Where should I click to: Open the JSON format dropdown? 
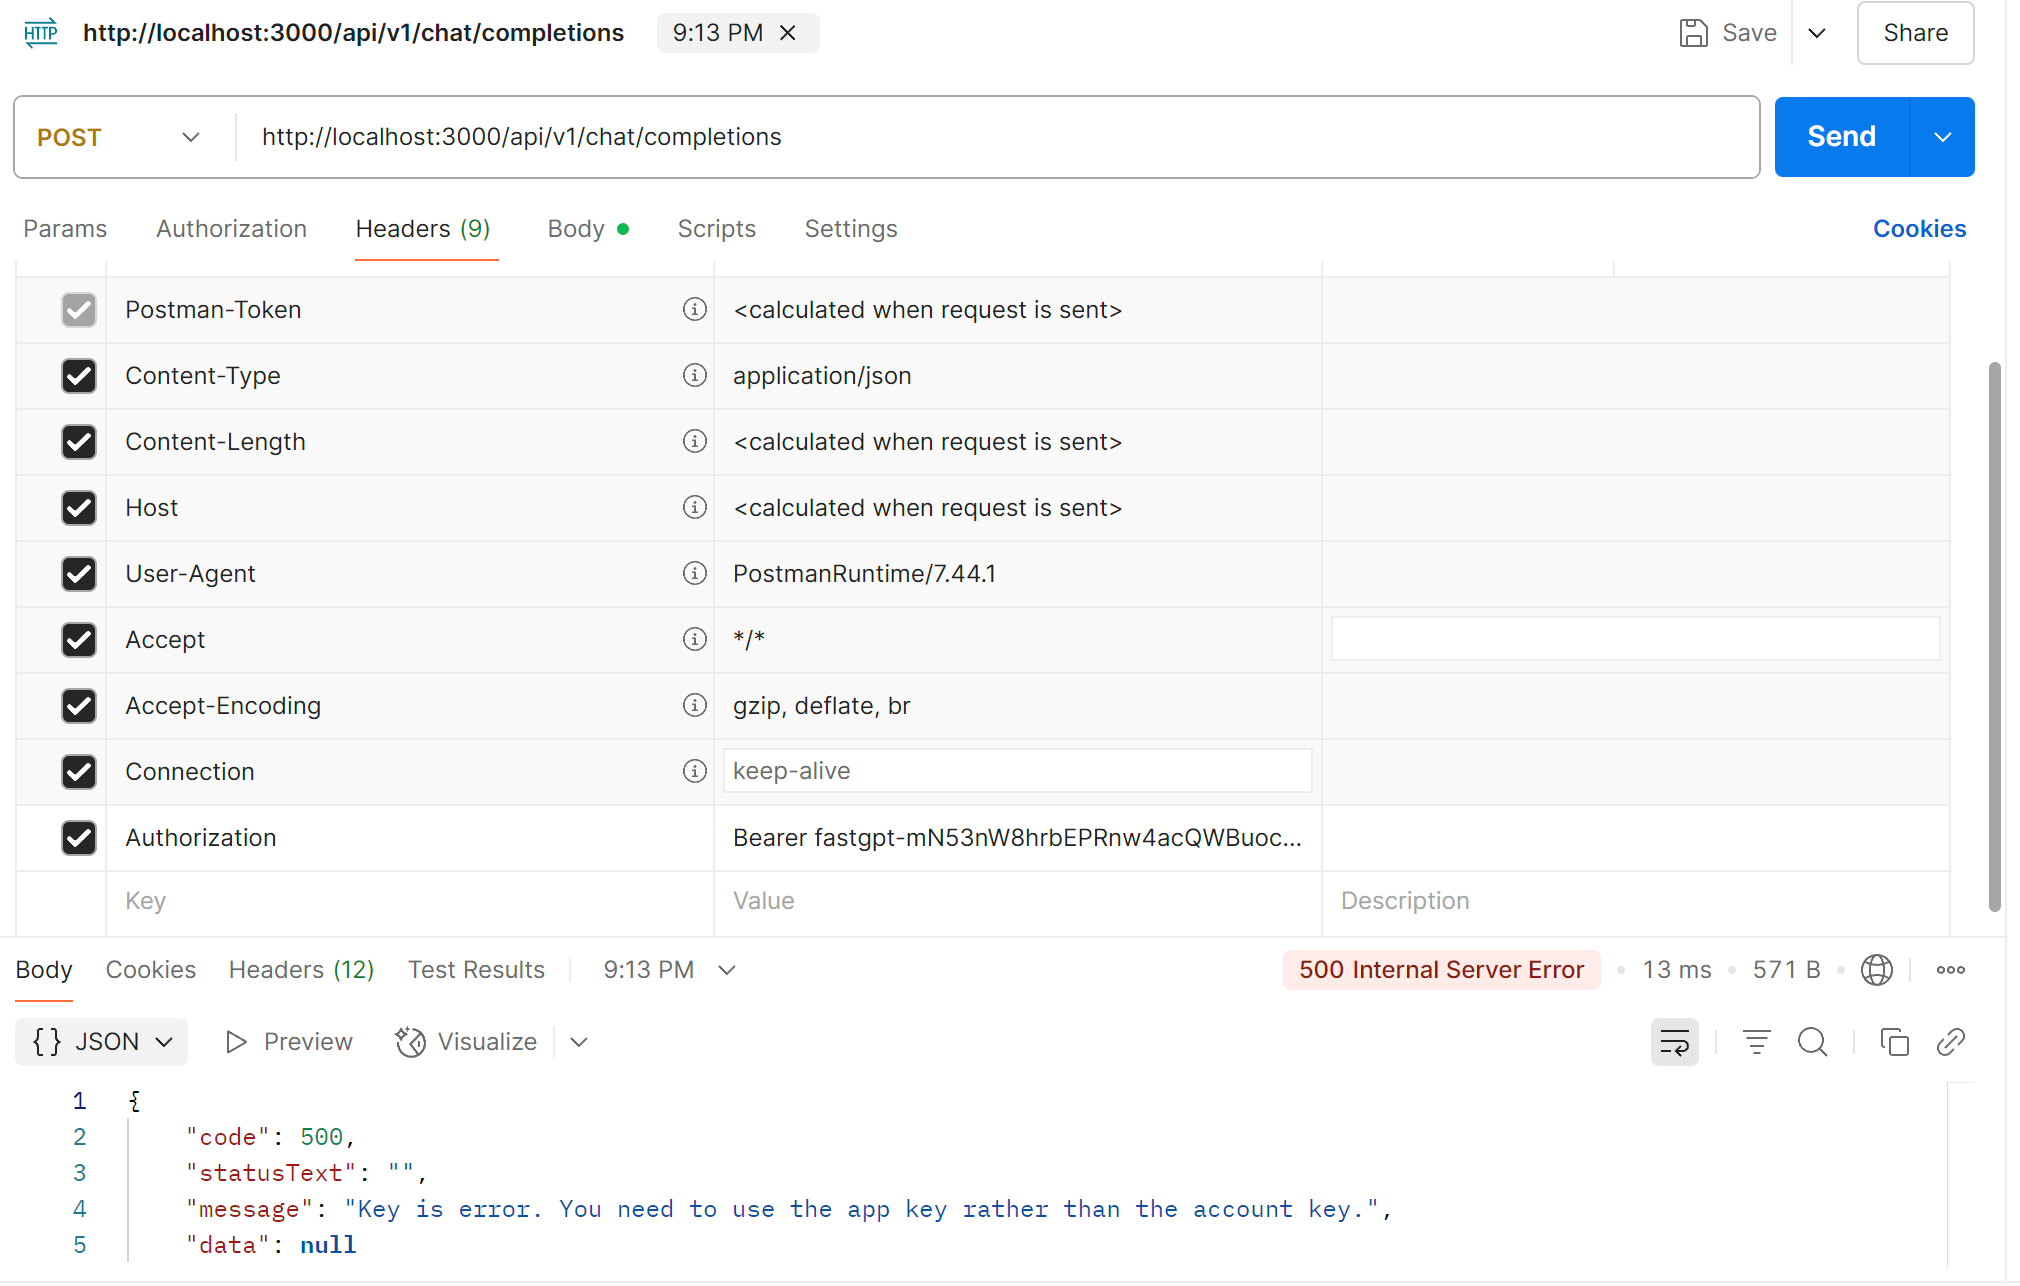tap(102, 1042)
